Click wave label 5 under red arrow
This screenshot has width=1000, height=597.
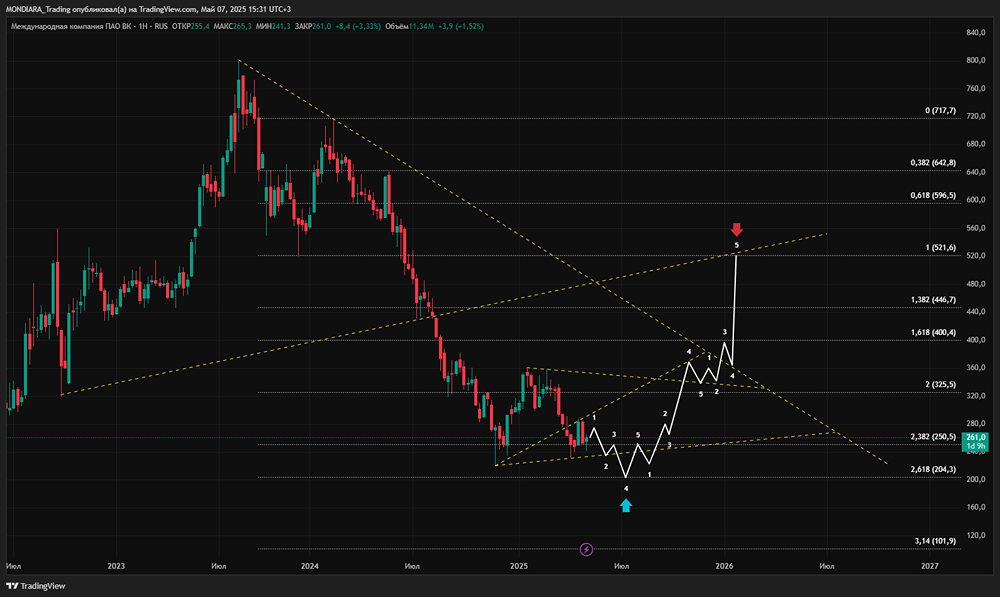737,245
